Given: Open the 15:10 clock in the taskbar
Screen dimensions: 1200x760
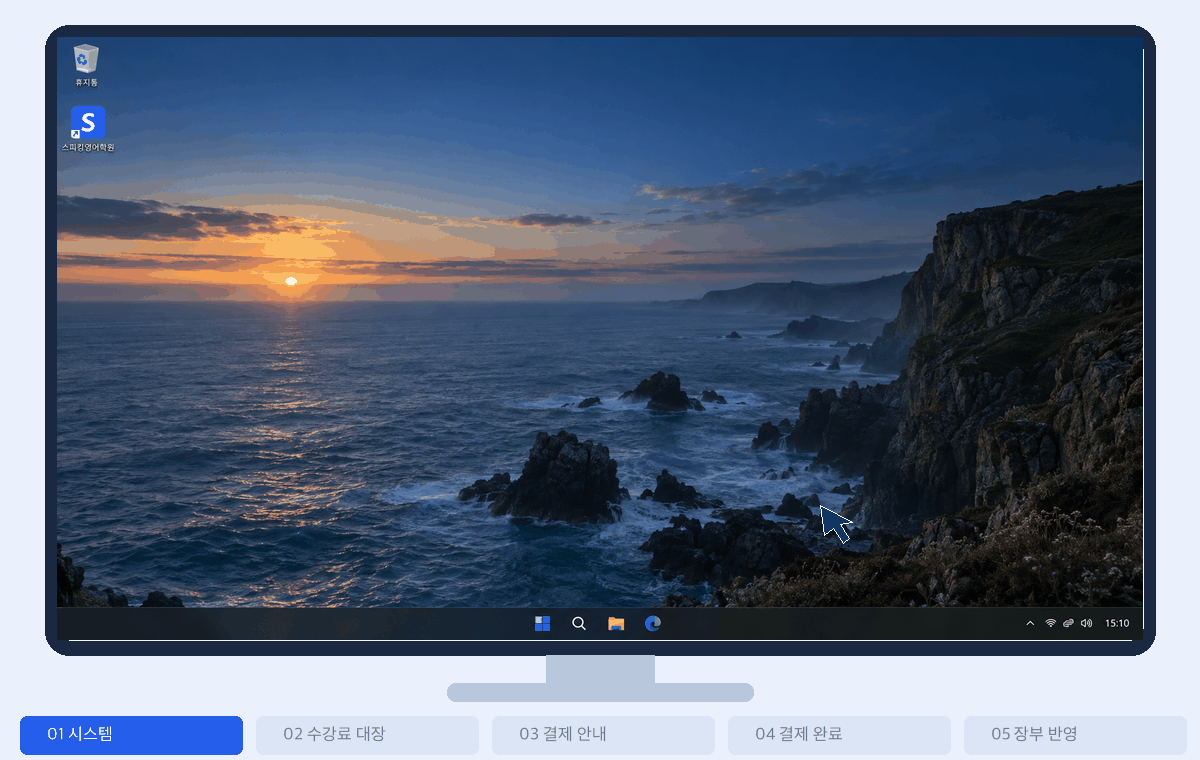Looking at the screenshot, I should [1117, 624].
